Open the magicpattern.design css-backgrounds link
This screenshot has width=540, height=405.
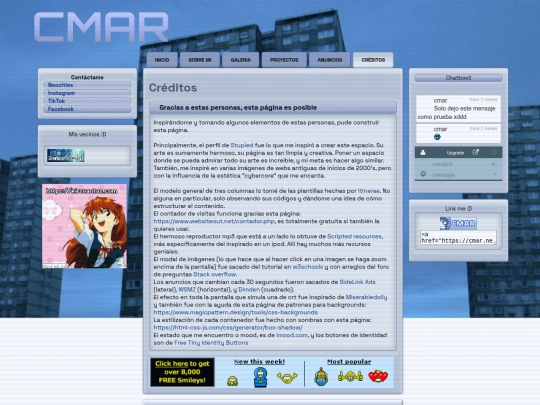tap(236, 312)
